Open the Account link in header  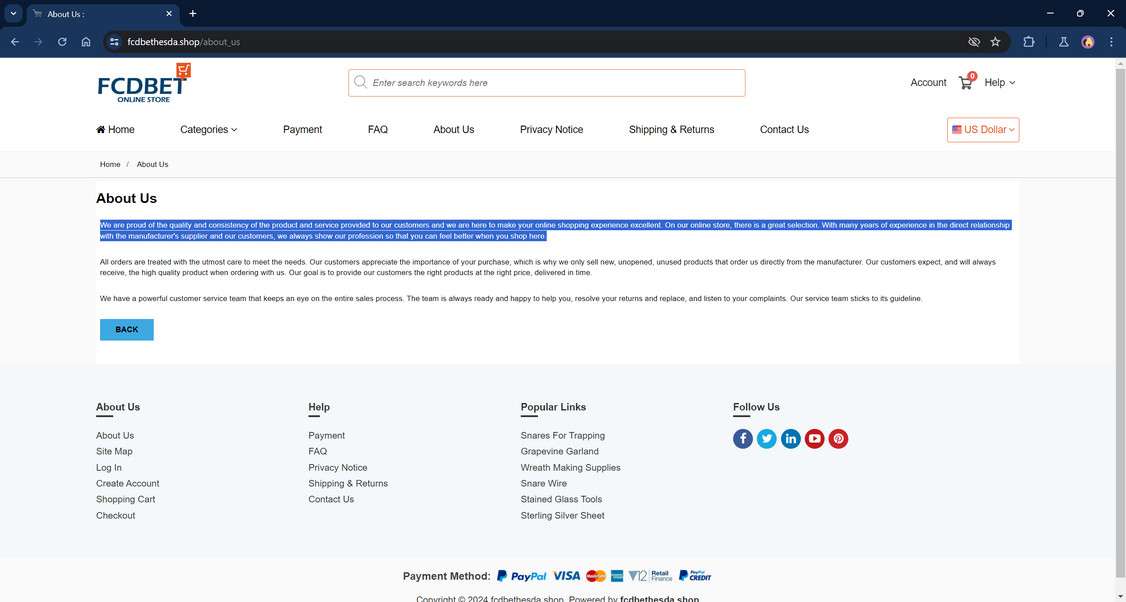point(928,83)
